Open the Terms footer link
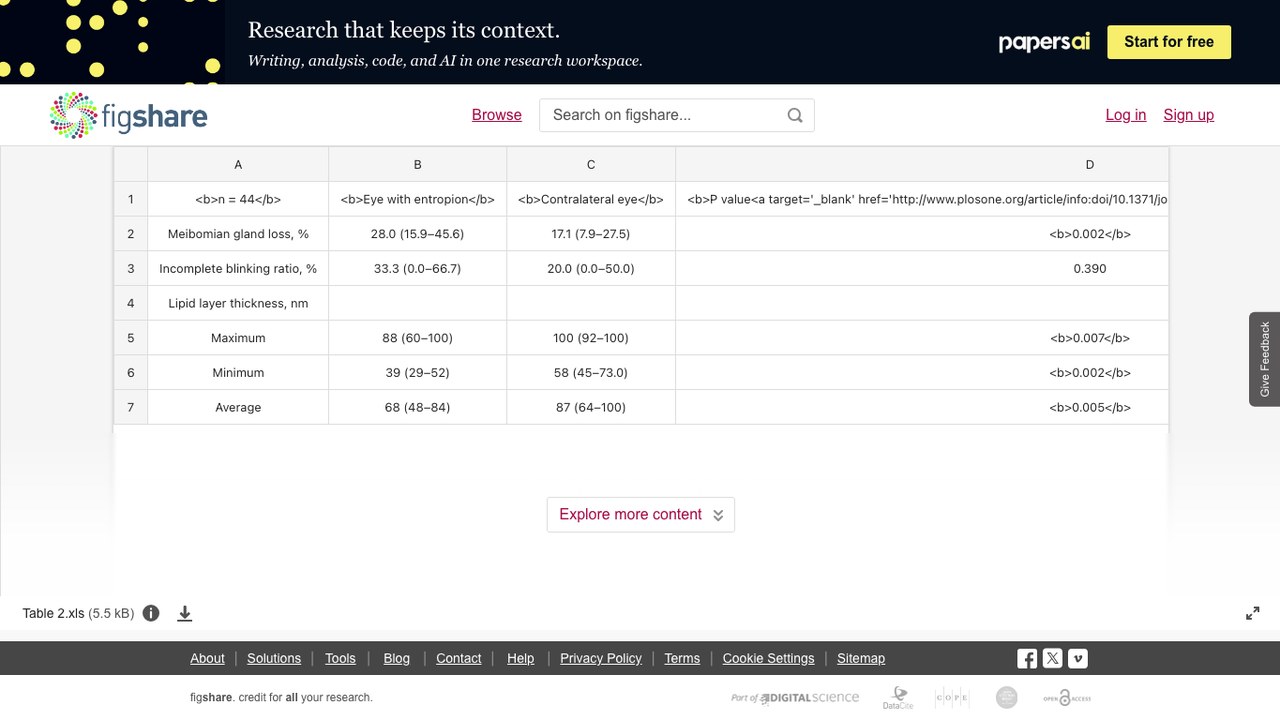1280x720 pixels. [x=682, y=658]
